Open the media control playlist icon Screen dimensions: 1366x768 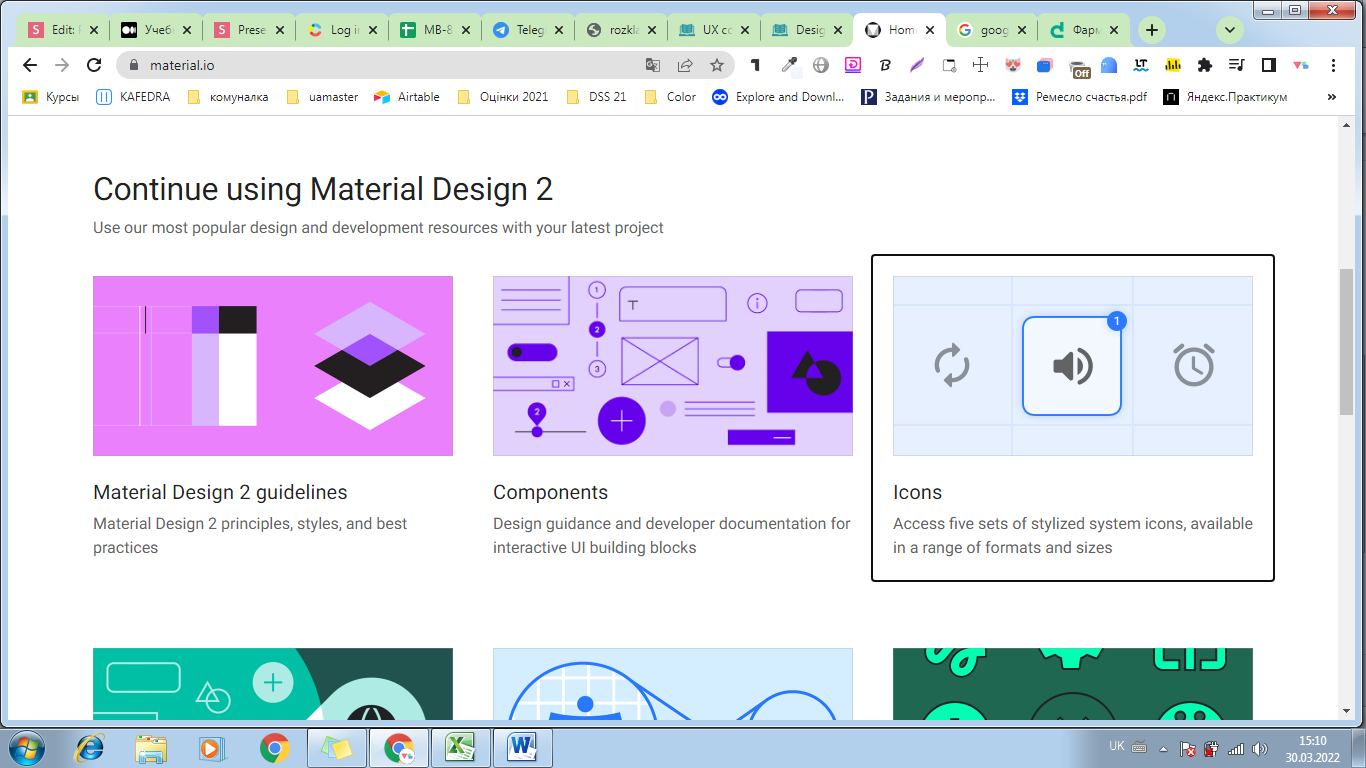point(1237,65)
